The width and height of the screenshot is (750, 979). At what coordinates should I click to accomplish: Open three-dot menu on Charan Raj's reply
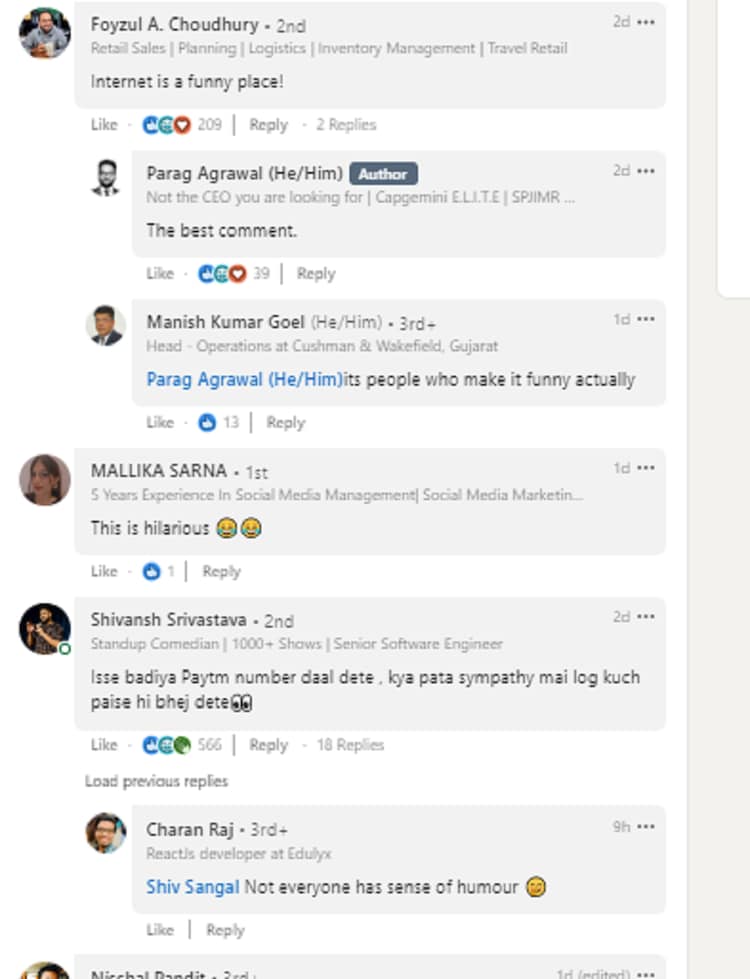646,827
